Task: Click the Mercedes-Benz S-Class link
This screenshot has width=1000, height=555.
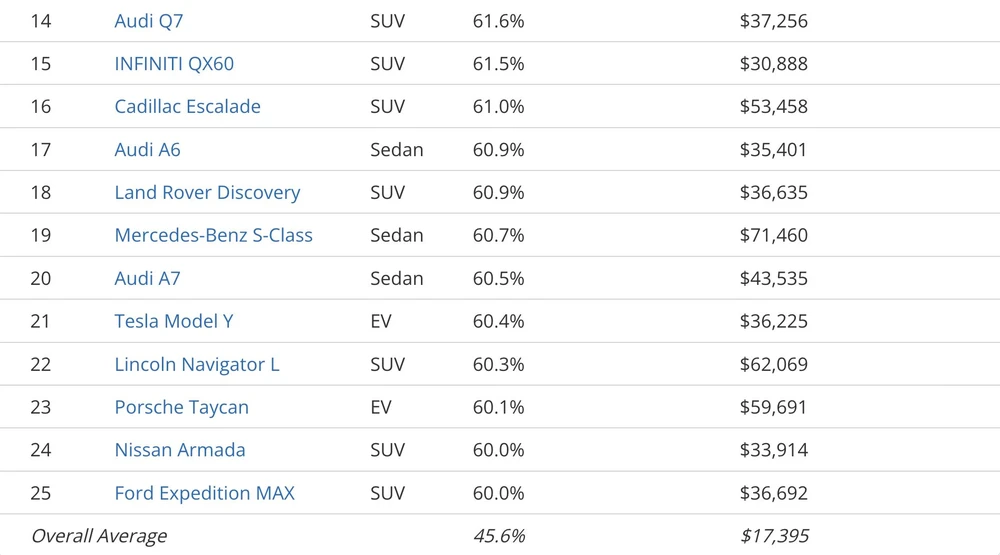Action: click(x=213, y=236)
